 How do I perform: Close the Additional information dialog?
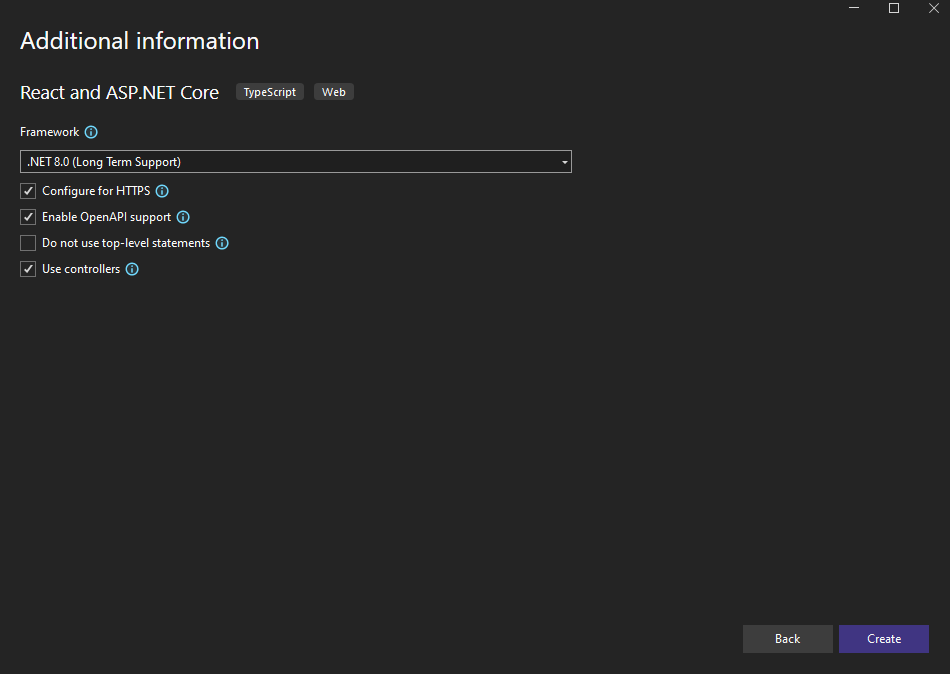933,8
